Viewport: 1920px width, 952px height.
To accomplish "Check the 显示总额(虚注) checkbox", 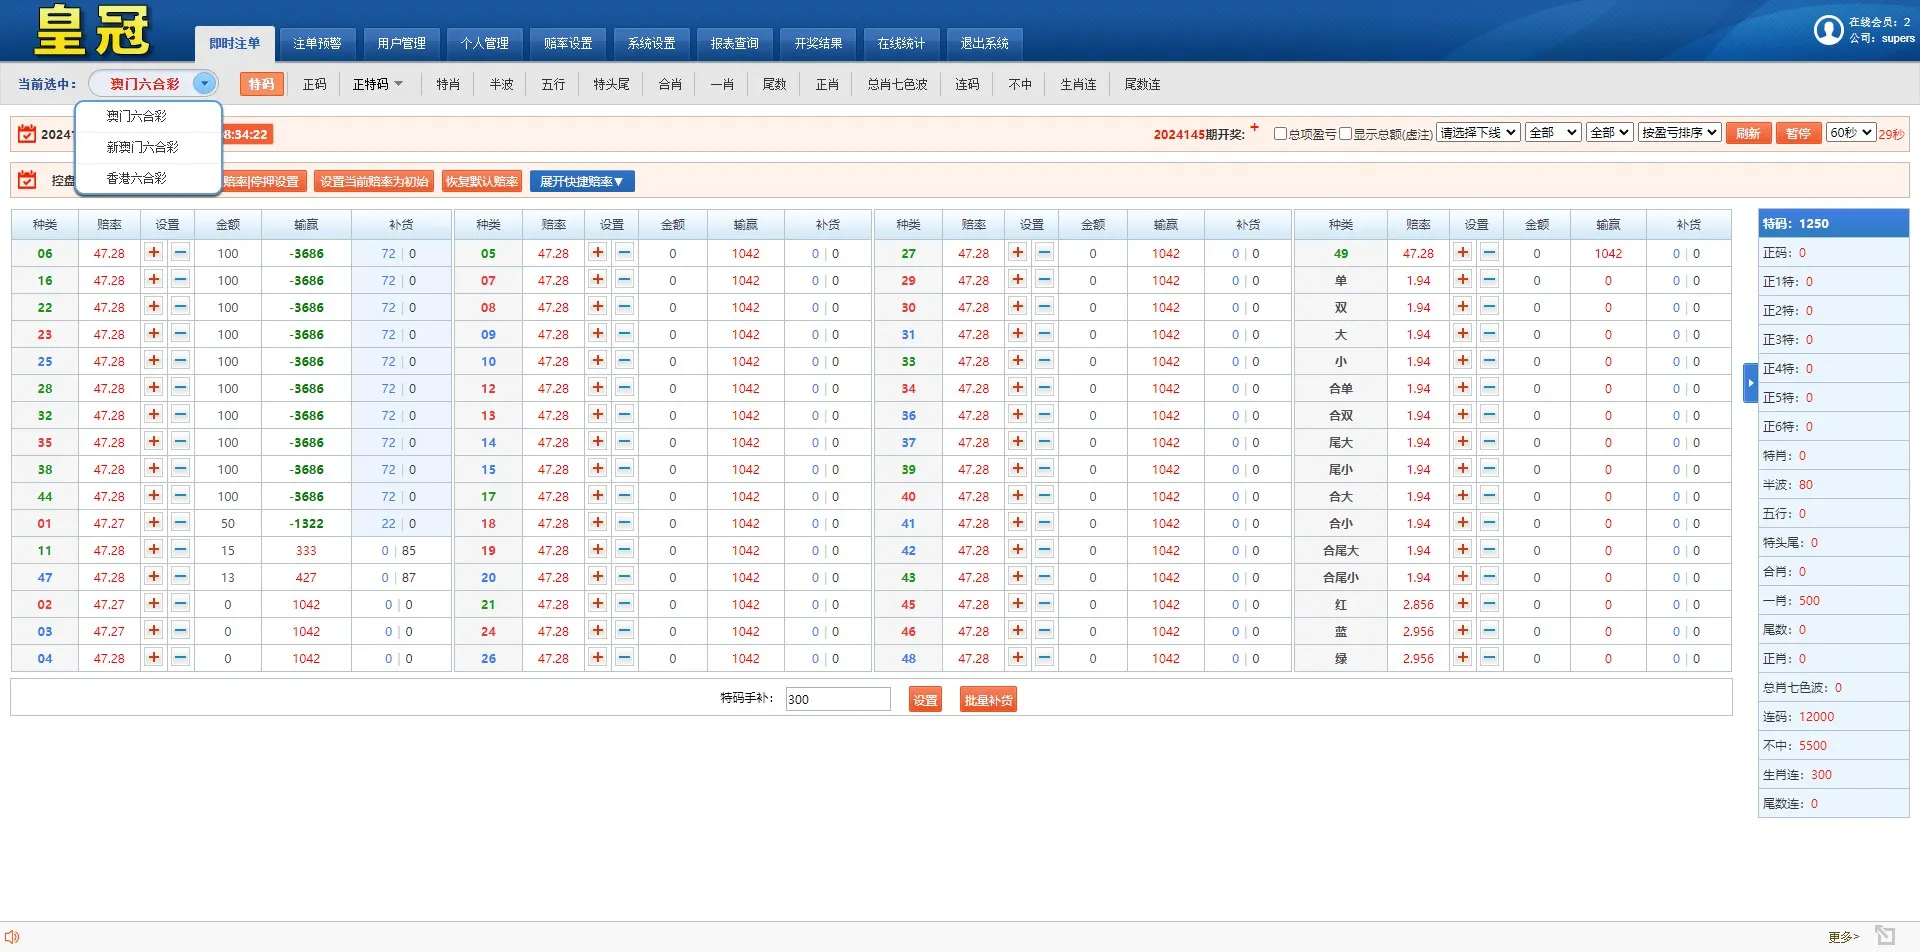I will [1345, 134].
